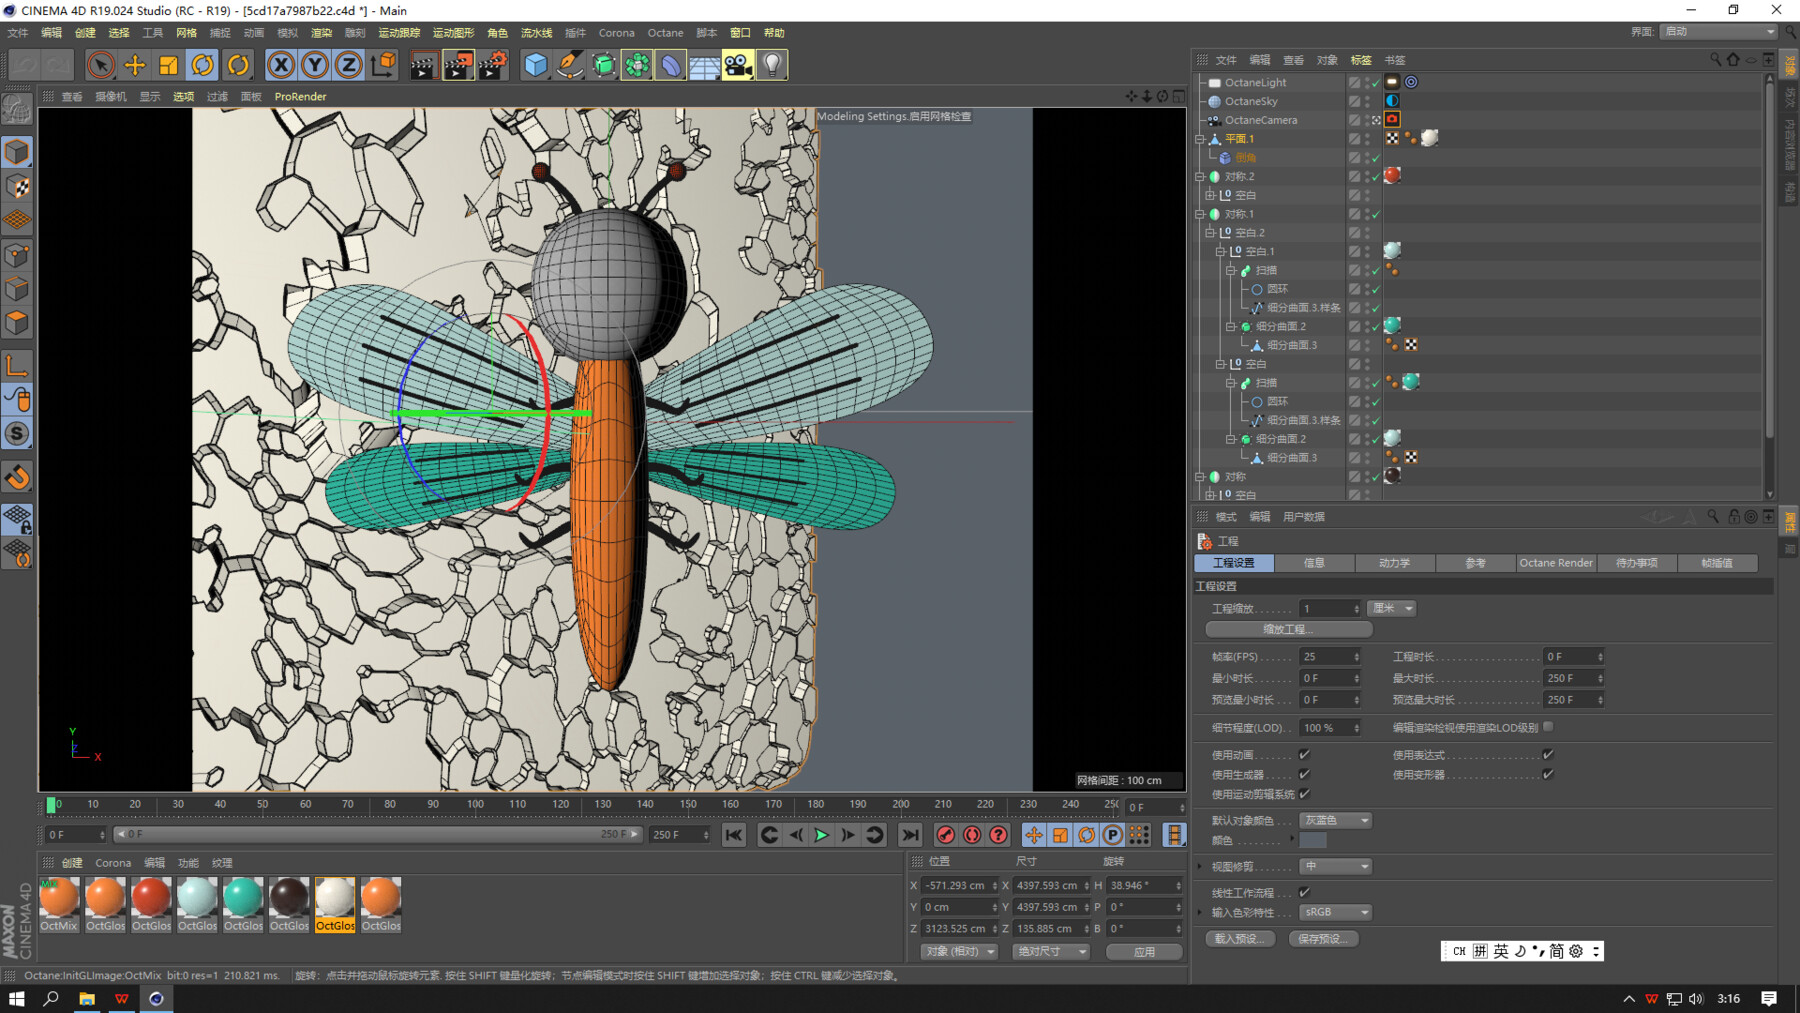Toggle 对称.2 enable checkmark
The height and width of the screenshot is (1013, 1800).
click(1376, 177)
